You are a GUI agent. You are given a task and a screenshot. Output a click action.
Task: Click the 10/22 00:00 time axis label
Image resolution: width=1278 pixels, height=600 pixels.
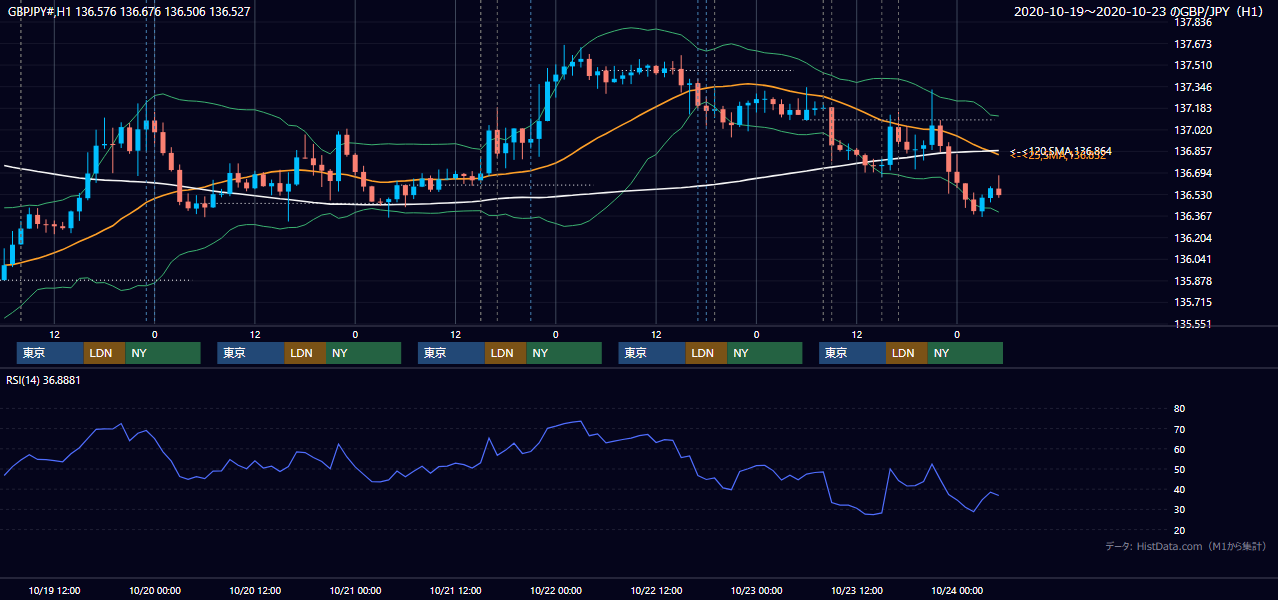[556, 590]
